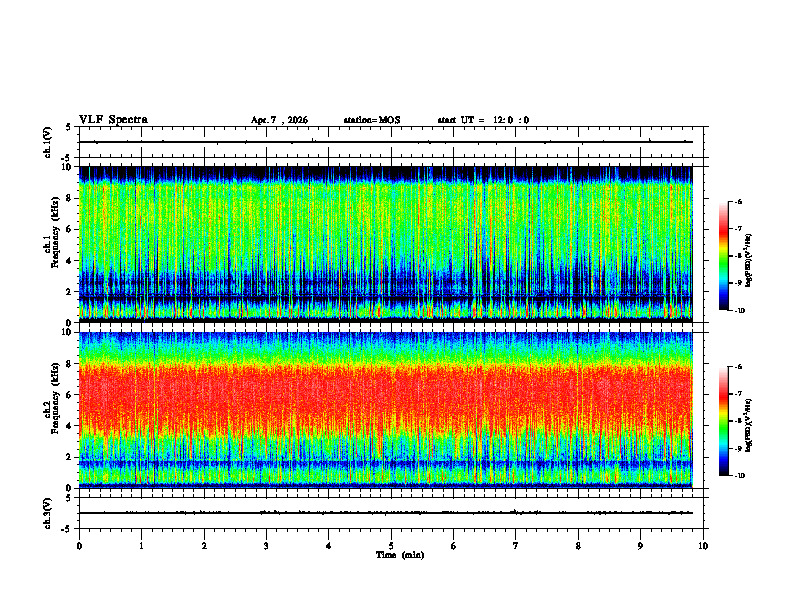Click the "ch.1(V)" waveform axis label
Image resolution: width=792 pixels, height=612 pixels.
coord(48,142)
